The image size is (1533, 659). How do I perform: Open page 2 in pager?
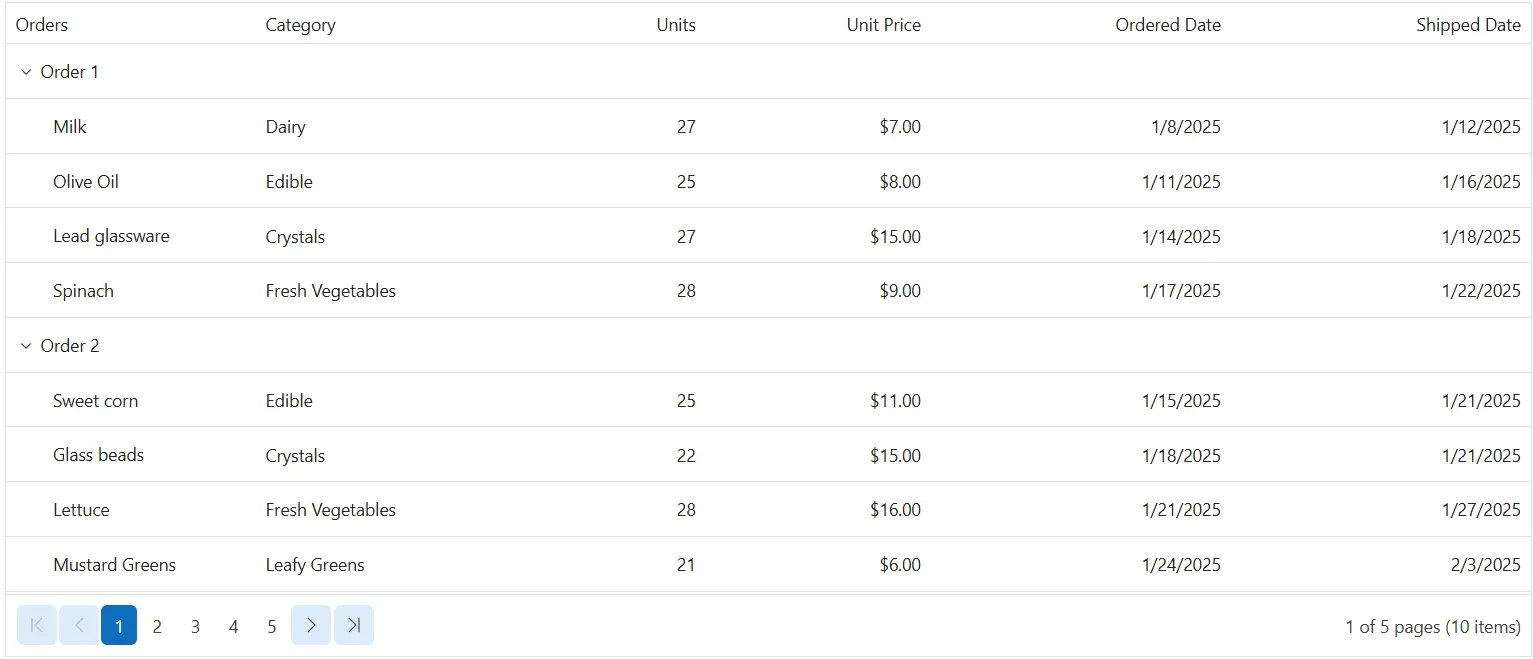(157, 626)
